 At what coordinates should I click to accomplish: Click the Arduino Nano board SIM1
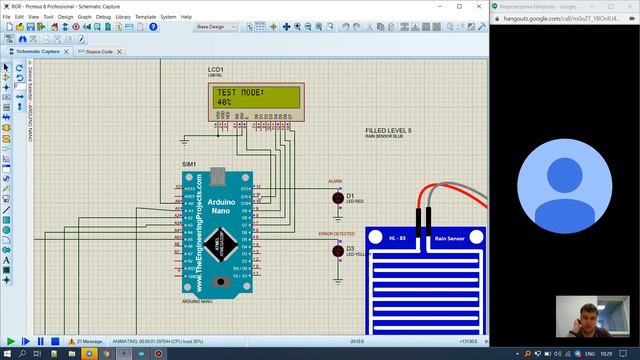218,234
